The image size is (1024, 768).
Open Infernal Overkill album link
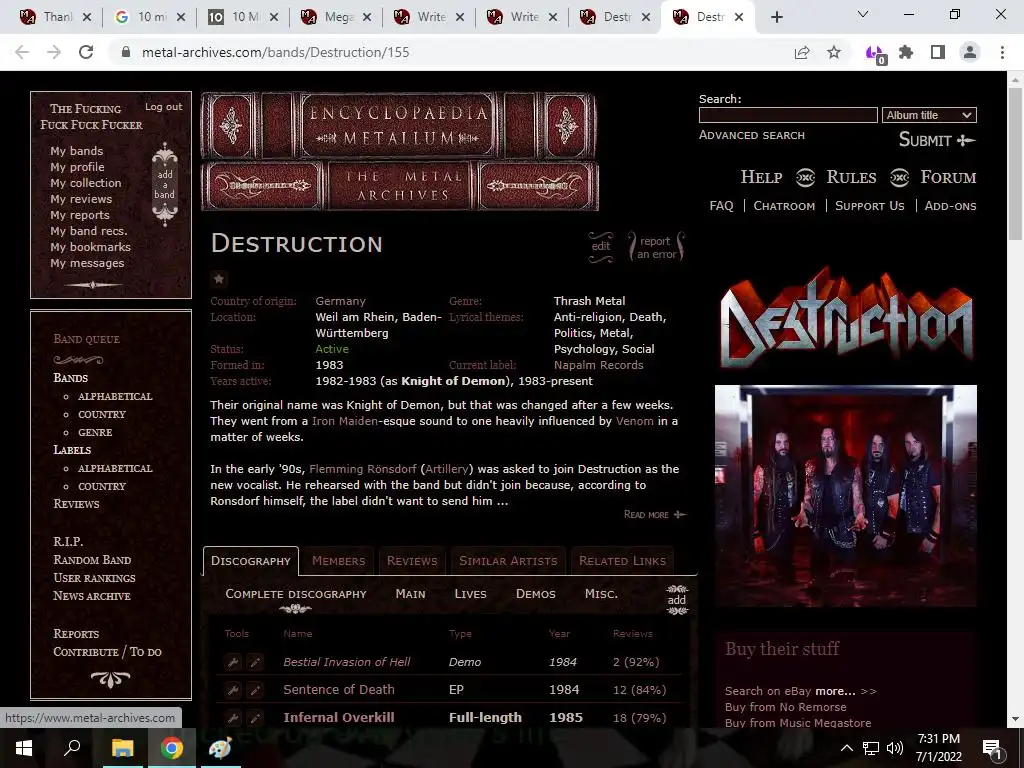point(339,717)
